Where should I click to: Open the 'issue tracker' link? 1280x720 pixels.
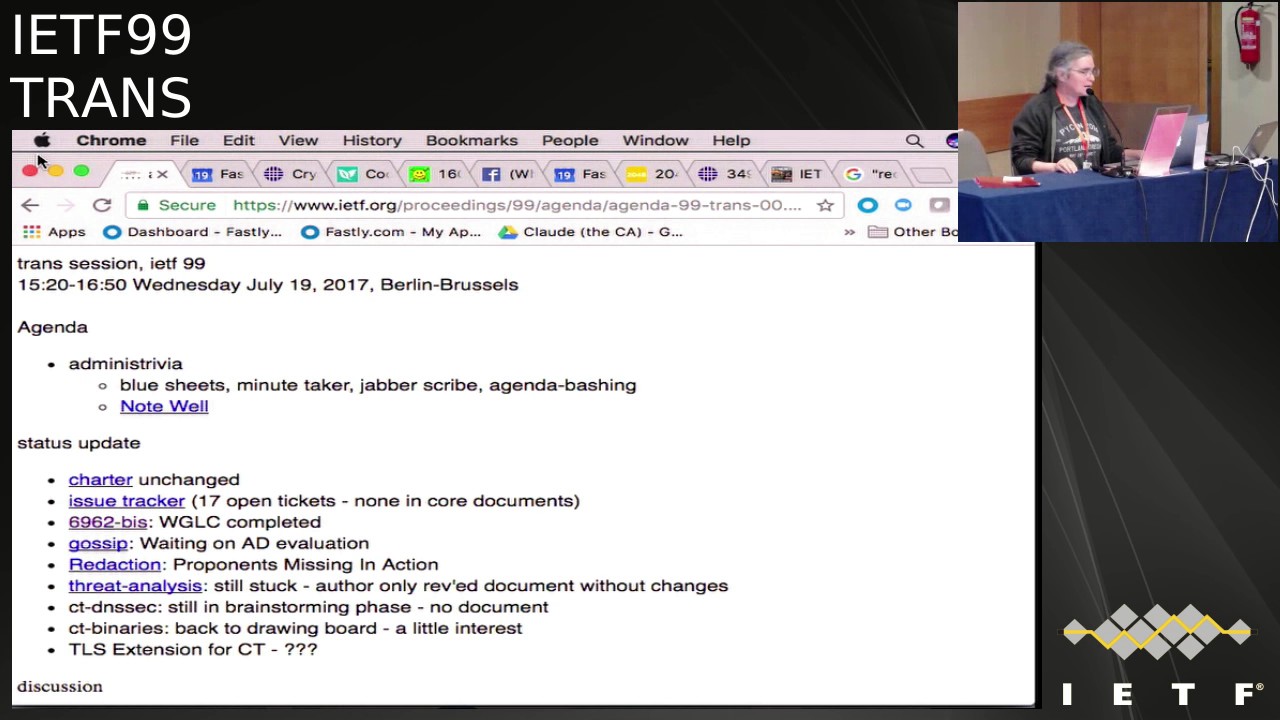pos(127,501)
